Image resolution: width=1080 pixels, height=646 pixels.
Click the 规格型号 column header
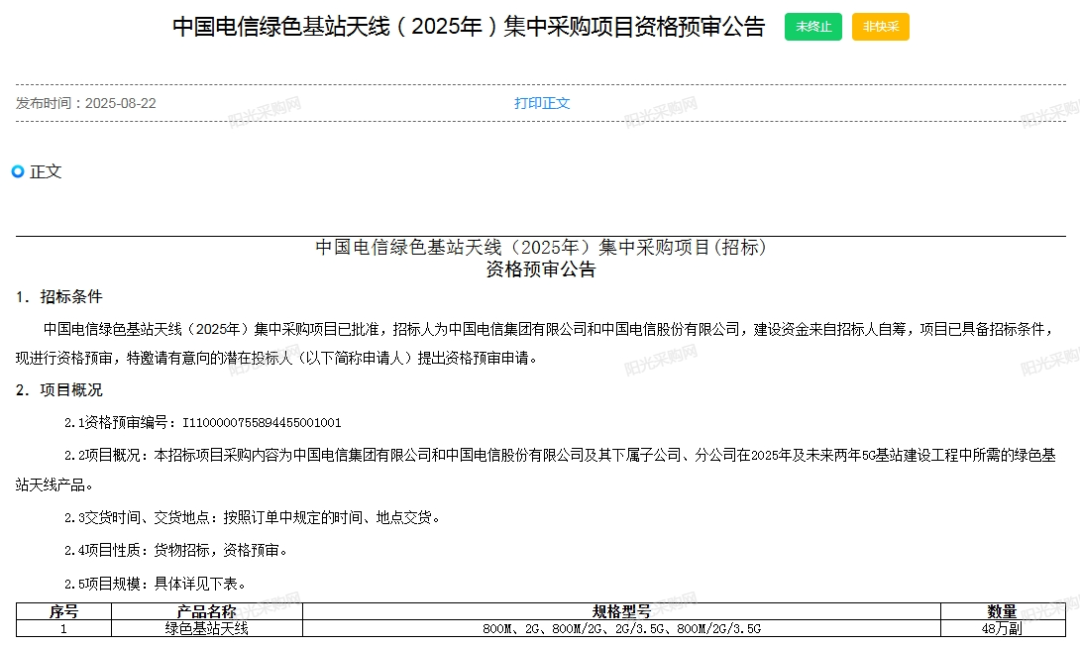click(x=620, y=610)
